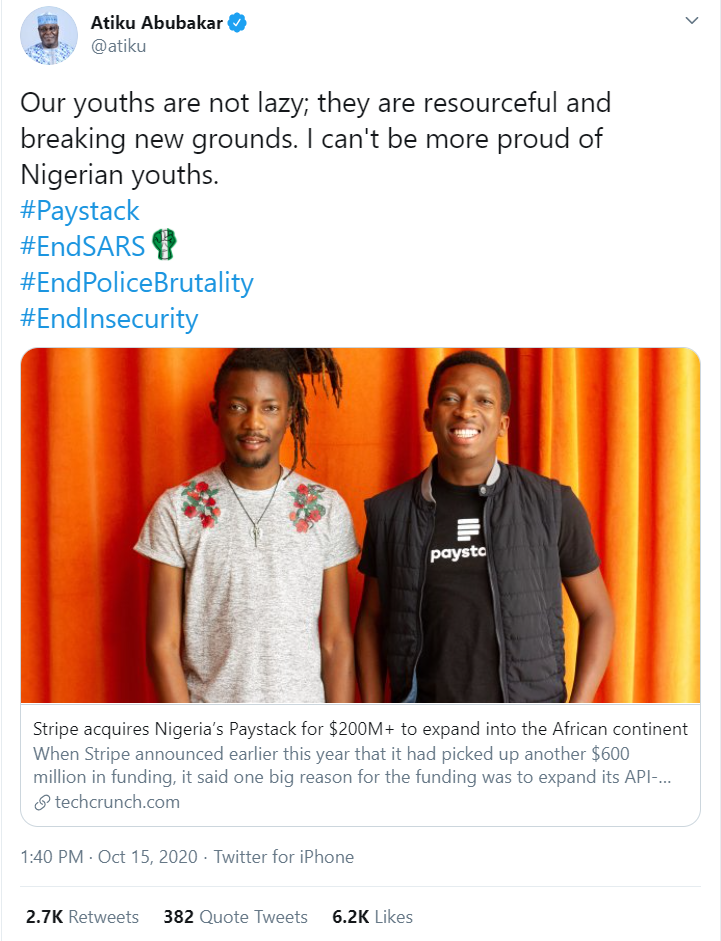Click the raised fist emoji icon
The height and width of the screenshot is (941, 721).
(x=163, y=245)
